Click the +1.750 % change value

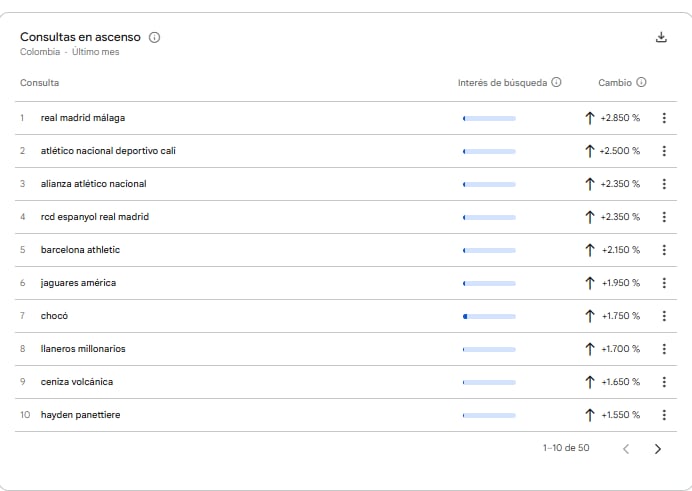(x=621, y=316)
